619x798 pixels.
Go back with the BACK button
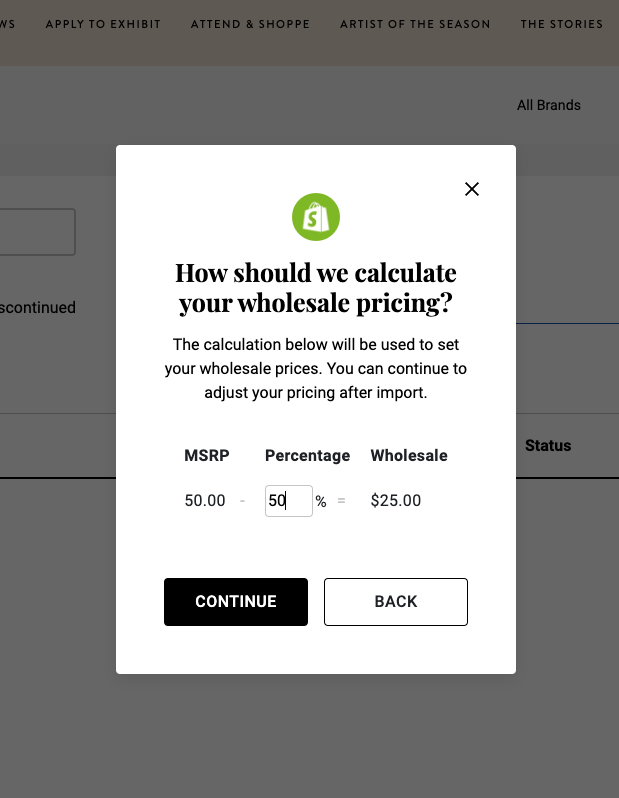click(x=395, y=602)
